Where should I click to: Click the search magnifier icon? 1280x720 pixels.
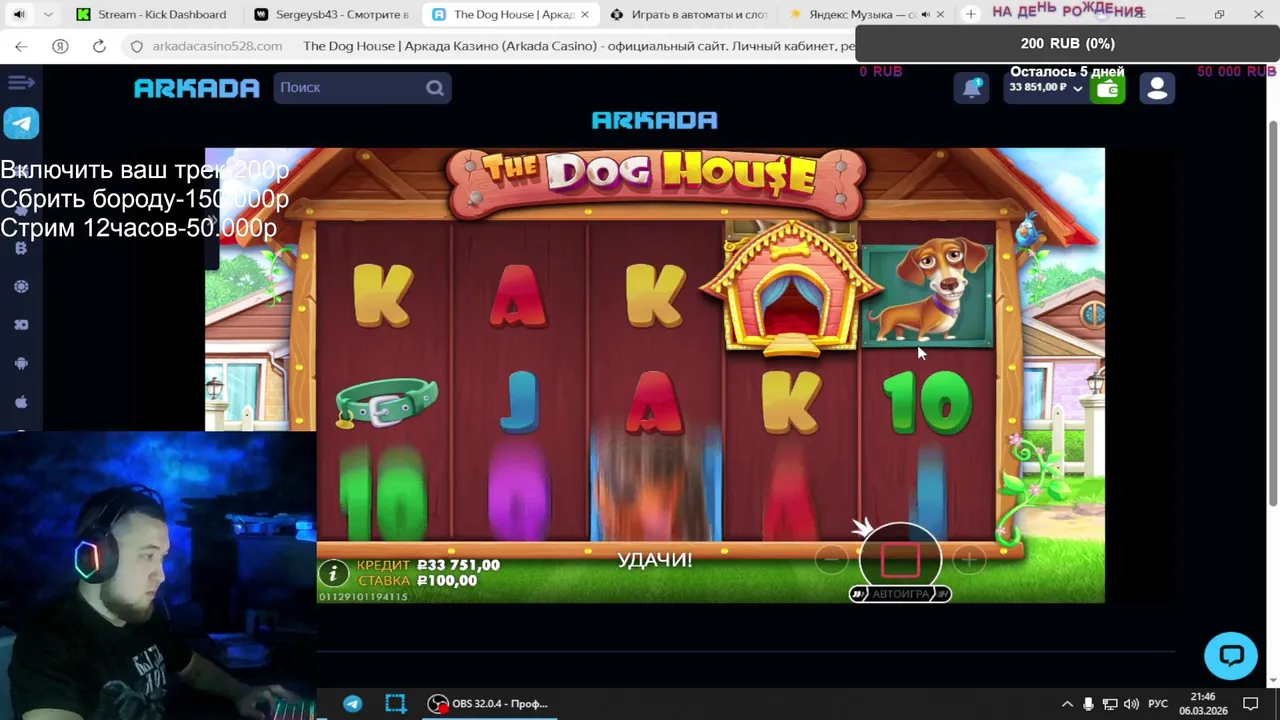click(x=435, y=88)
